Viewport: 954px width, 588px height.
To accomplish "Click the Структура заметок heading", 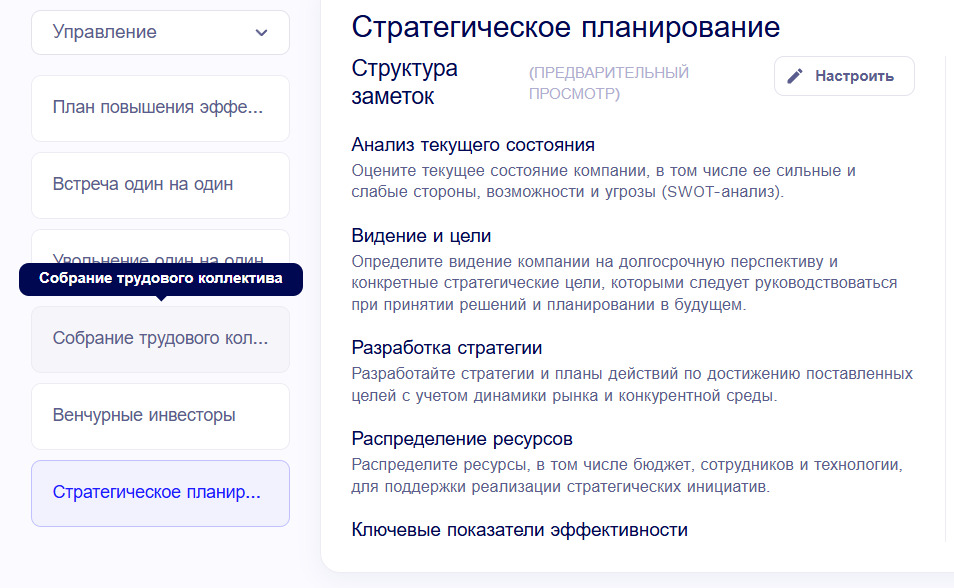I will click(x=405, y=82).
